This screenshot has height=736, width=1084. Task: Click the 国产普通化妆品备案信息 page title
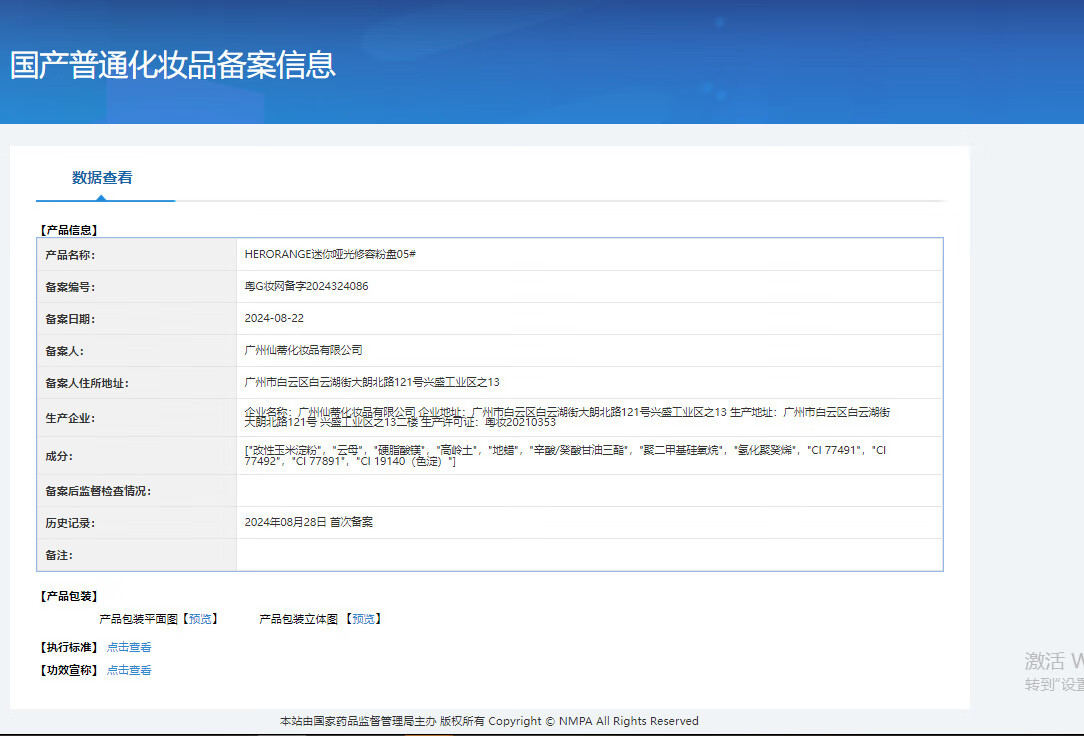[173, 65]
